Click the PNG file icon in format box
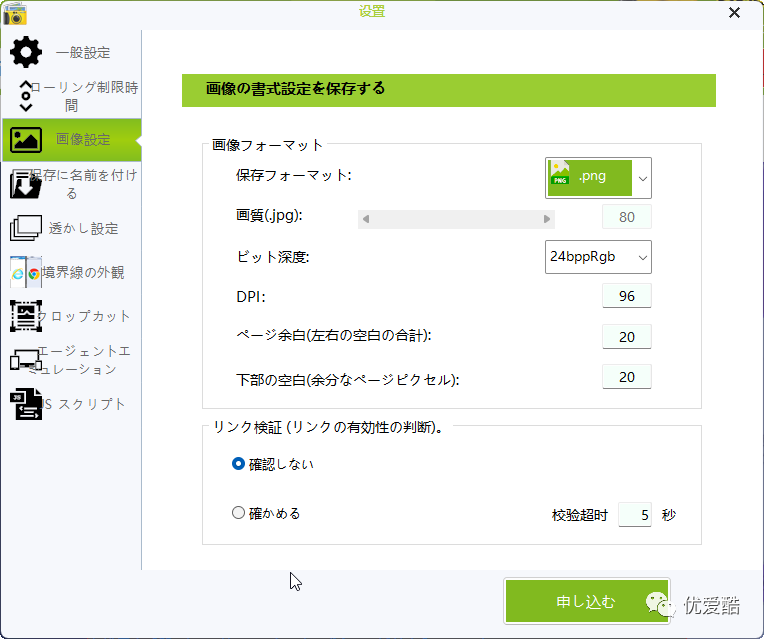 559,173
